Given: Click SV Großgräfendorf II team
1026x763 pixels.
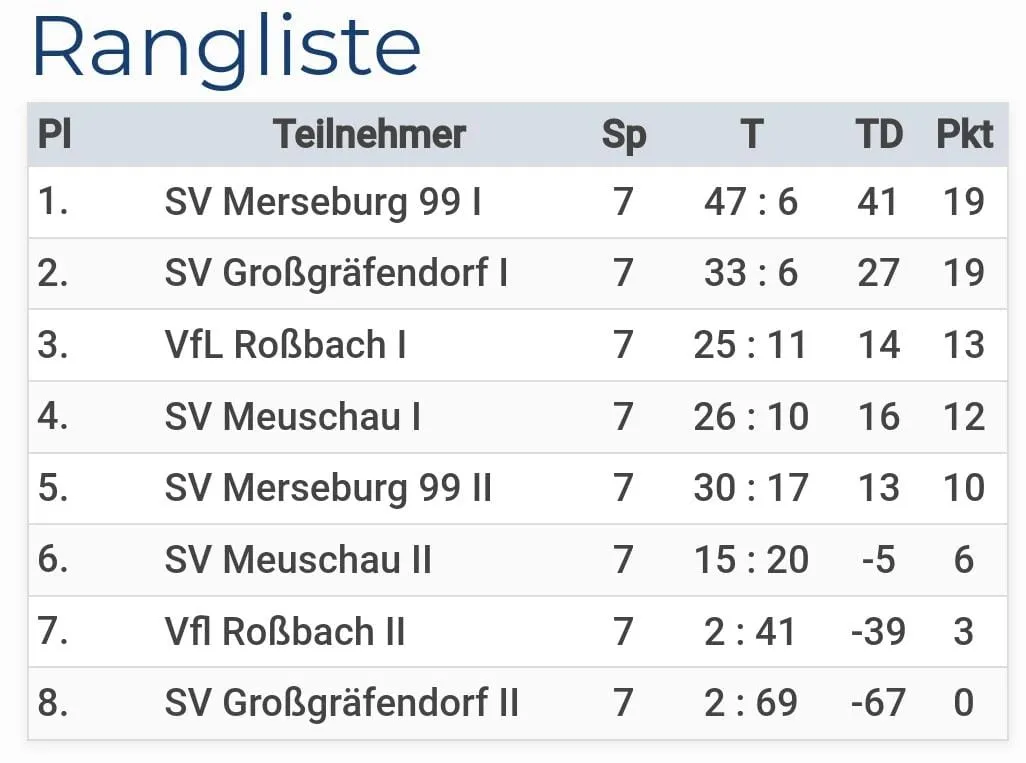Looking at the screenshot, I should (x=341, y=702).
